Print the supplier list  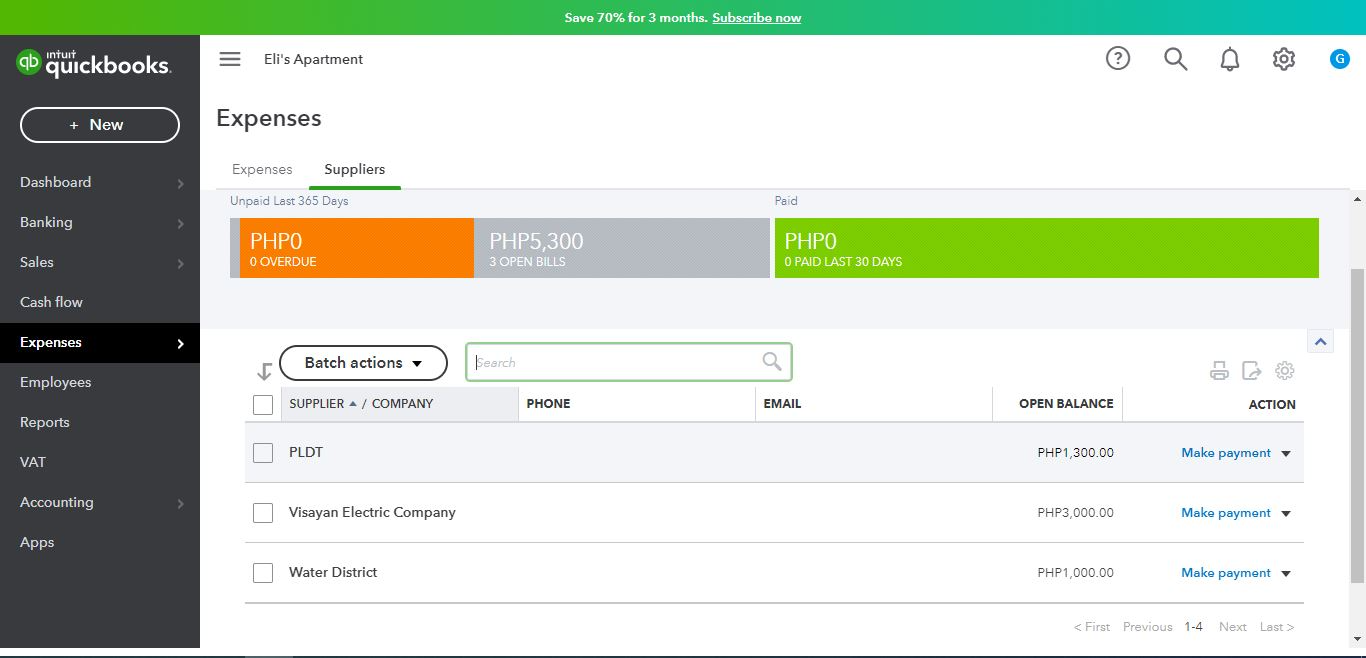(1219, 371)
